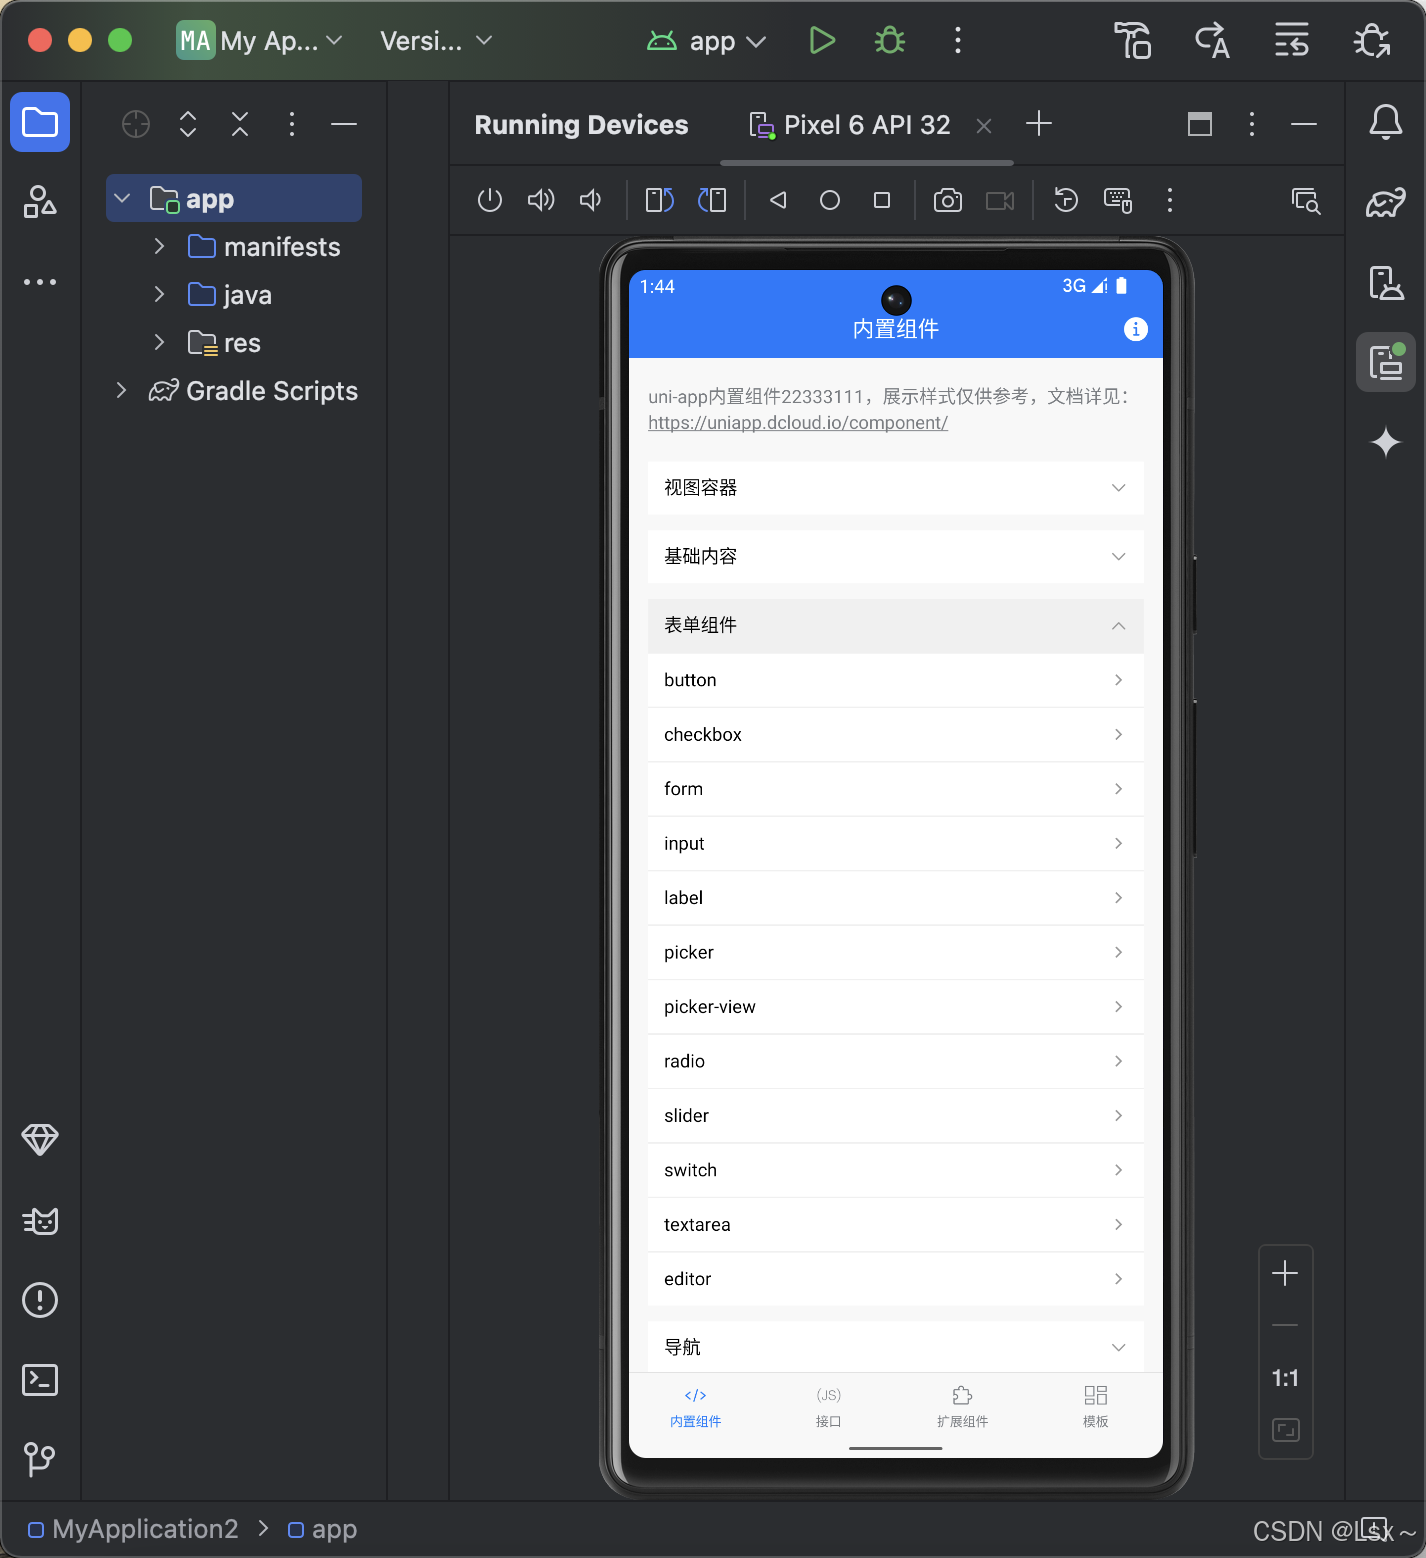Open the Project tool window folder icon
This screenshot has width=1426, height=1558.
[40, 123]
